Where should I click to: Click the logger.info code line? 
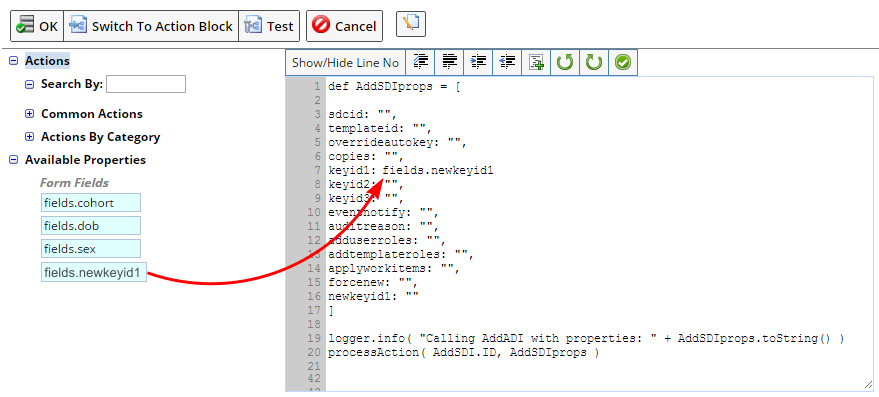click(x=586, y=339)
